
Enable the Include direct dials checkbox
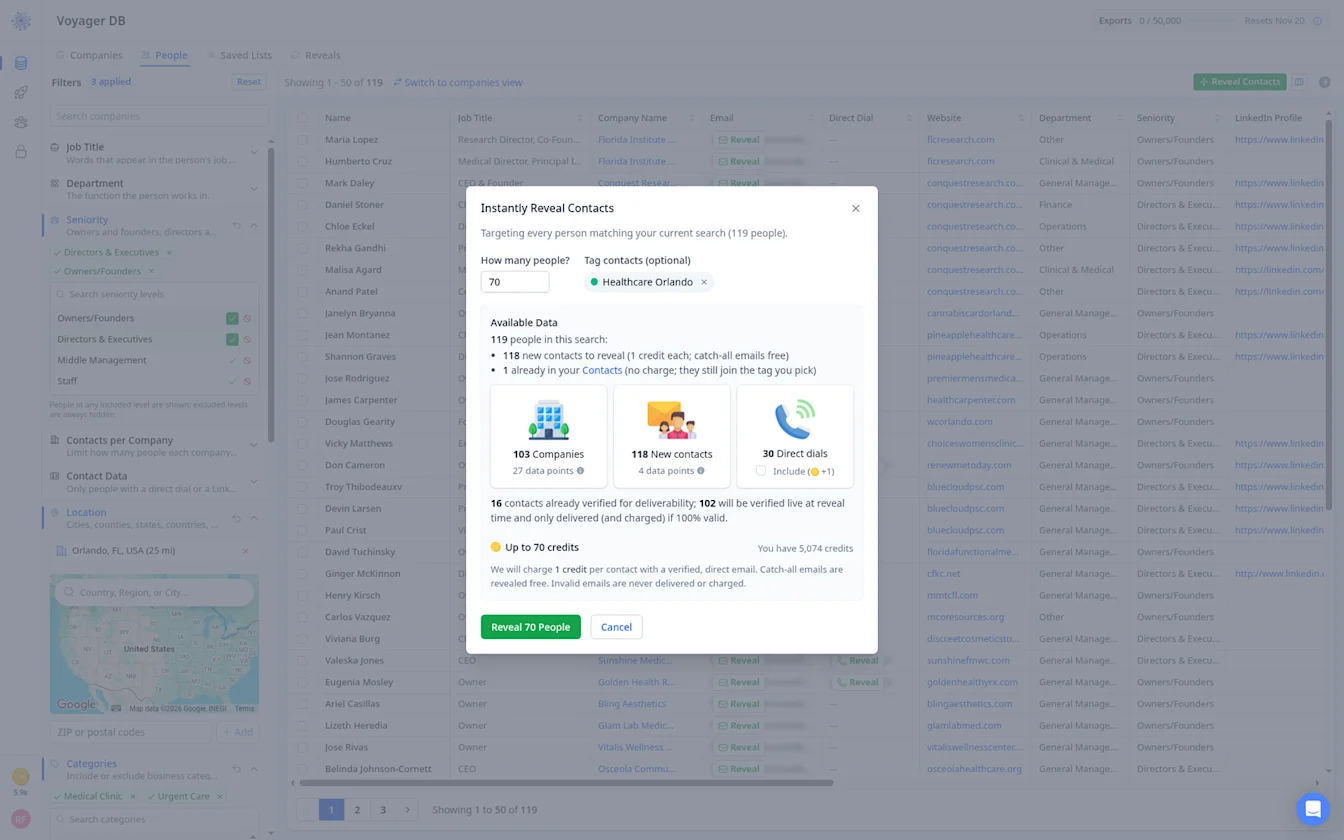[761, 471]
